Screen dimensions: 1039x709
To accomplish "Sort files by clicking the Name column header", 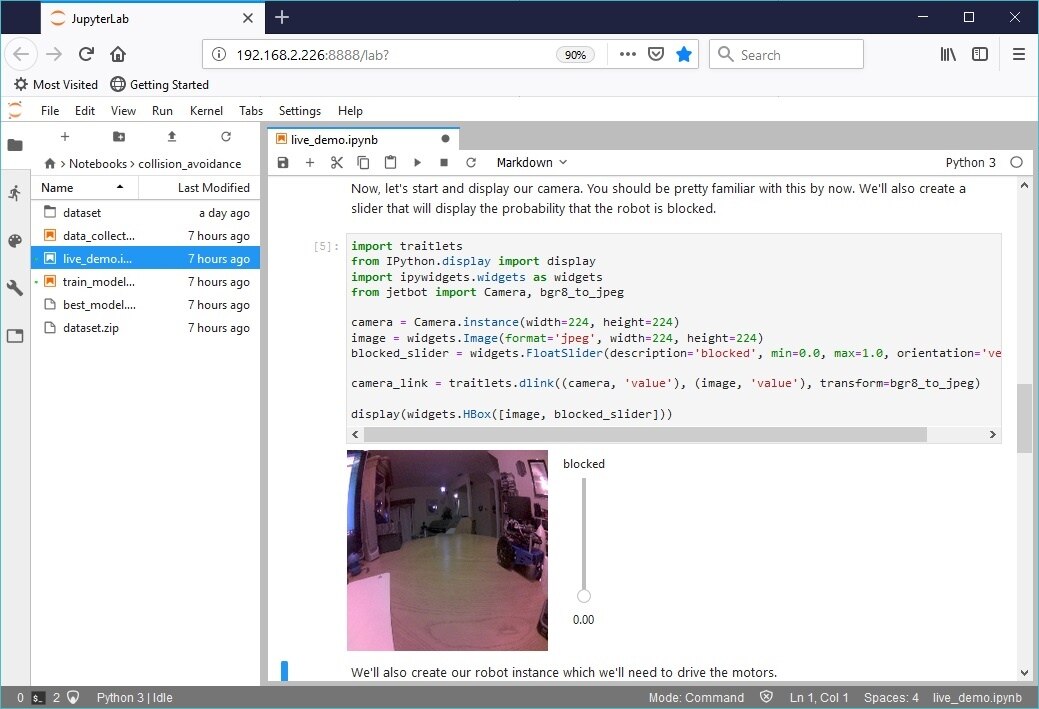I will [x=58, y=187].
